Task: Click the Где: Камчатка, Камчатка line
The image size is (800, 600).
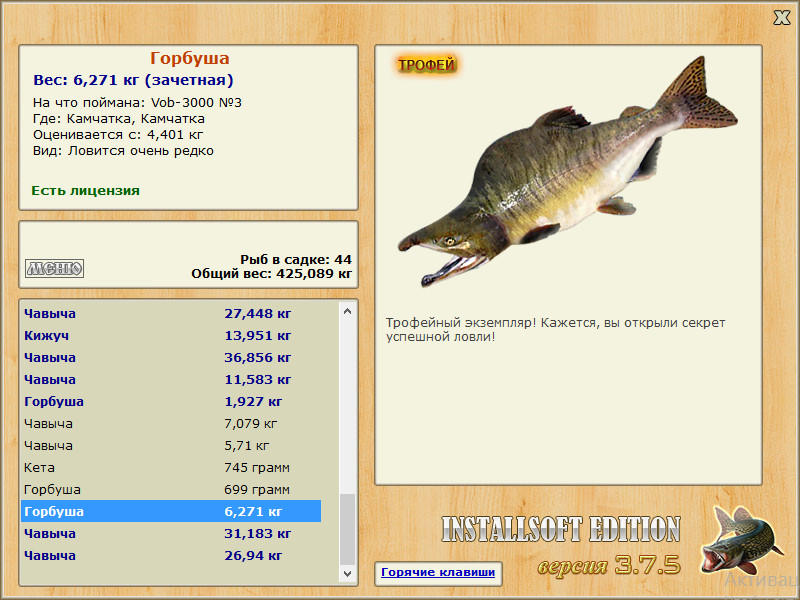Action: pos(119,119)
